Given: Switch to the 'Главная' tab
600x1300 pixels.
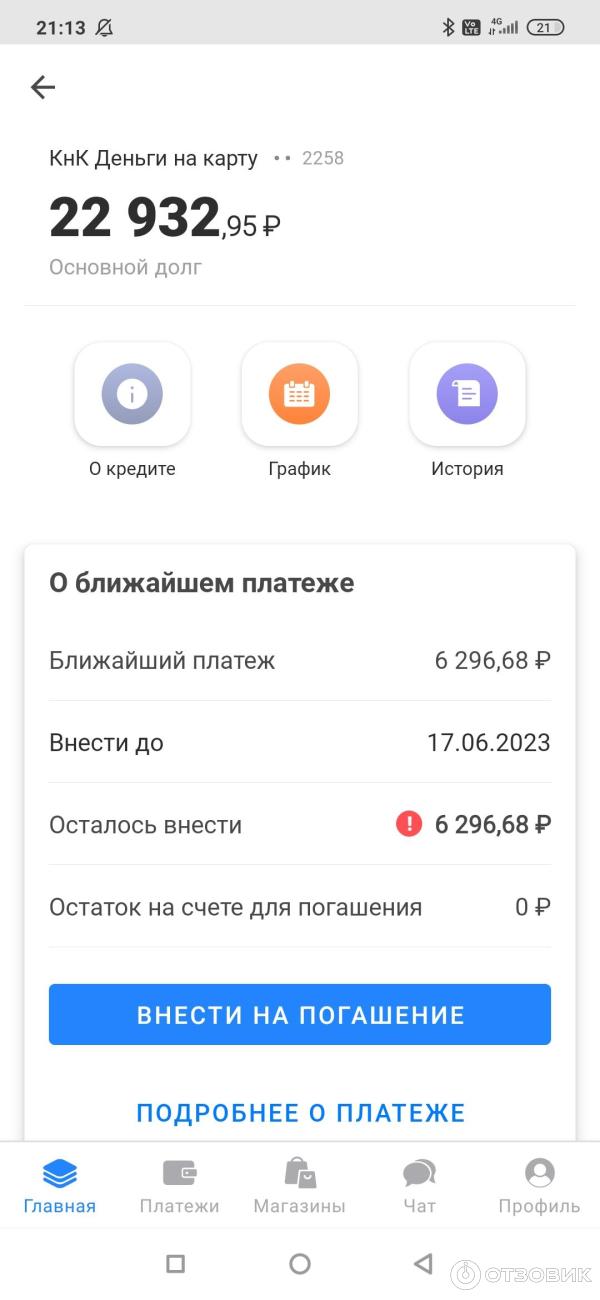Looking at the screenshot, I should [x=60, y=1186].
